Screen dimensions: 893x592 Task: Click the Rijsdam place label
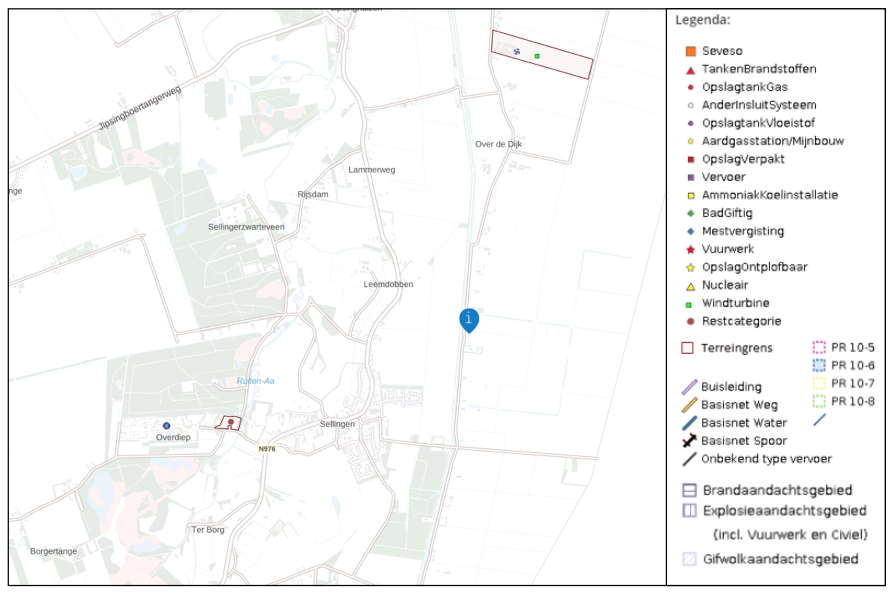point(313,194)
